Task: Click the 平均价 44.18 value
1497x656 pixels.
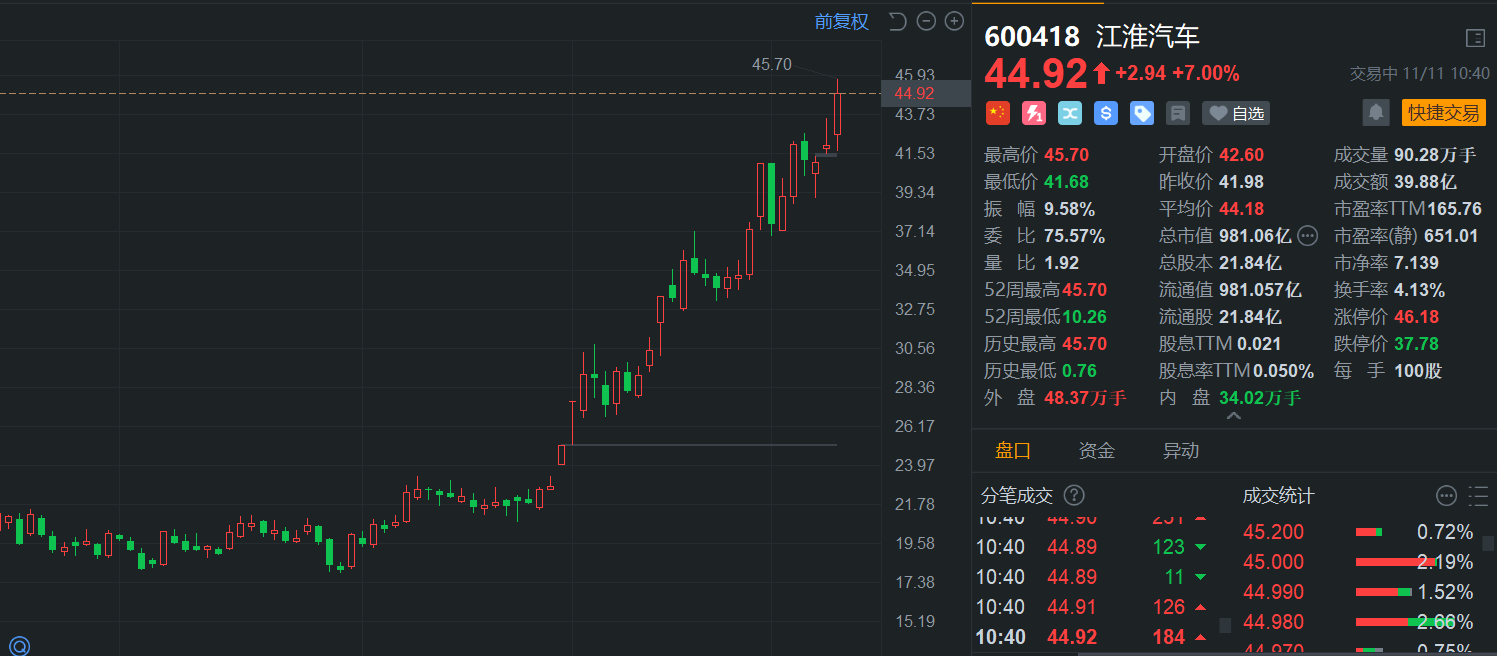Action: coord(1241,209)
